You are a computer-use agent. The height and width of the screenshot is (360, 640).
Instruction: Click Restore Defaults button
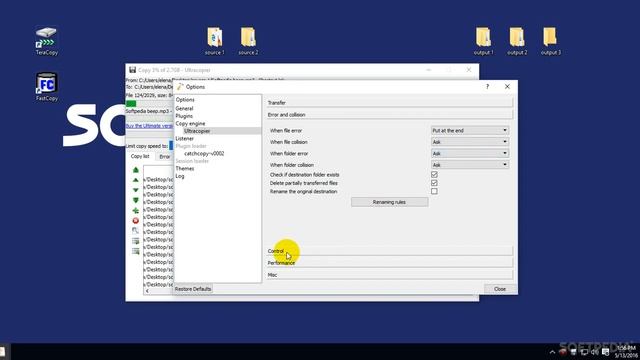coord(193,289)
